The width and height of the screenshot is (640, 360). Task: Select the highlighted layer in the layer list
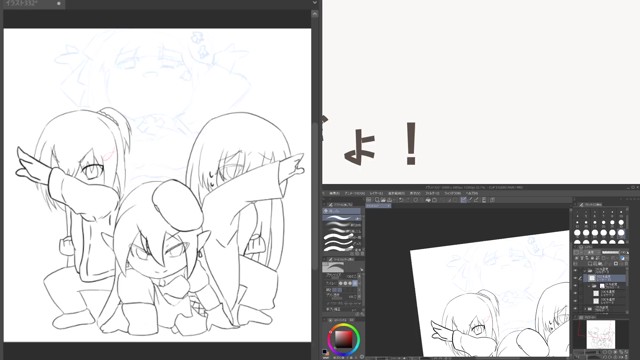point(606,278)
